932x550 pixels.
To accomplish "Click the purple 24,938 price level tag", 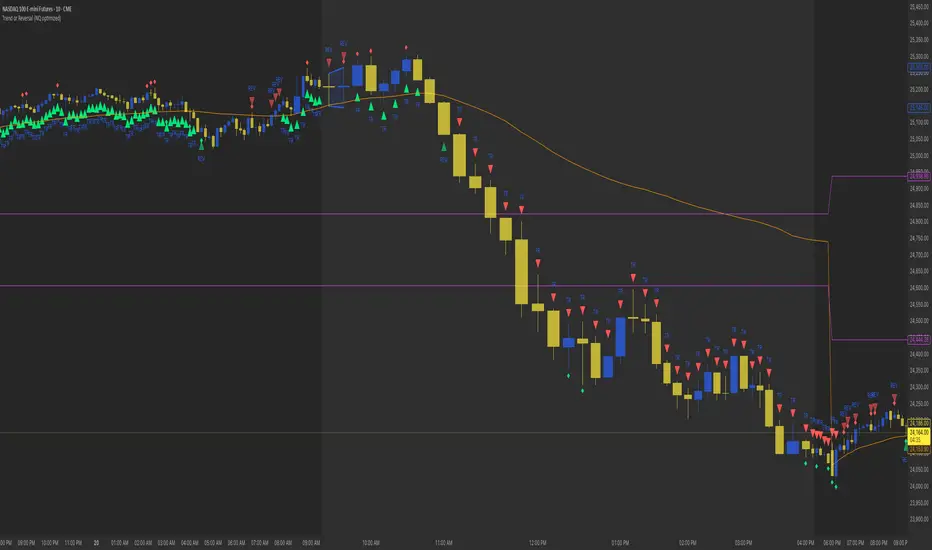I will coord(919,176).
